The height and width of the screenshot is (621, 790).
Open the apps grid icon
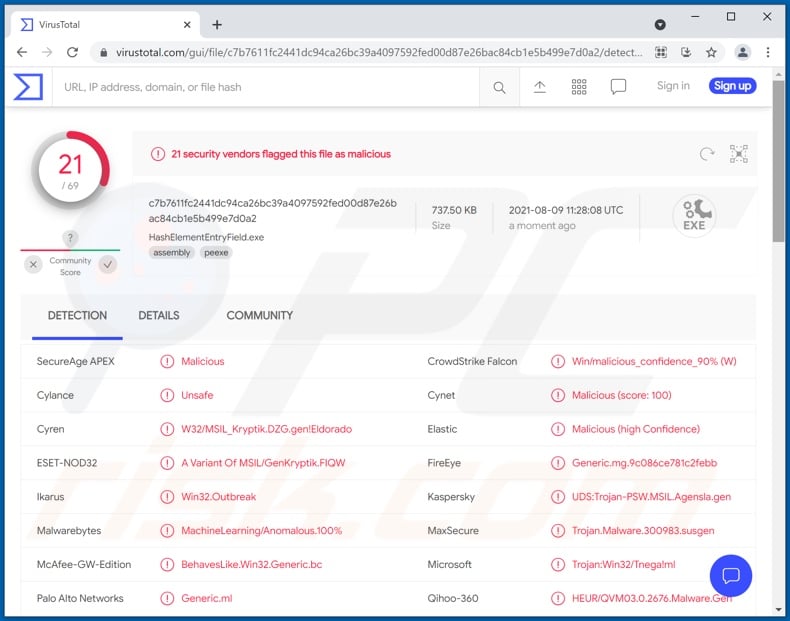tap(579, 87)
